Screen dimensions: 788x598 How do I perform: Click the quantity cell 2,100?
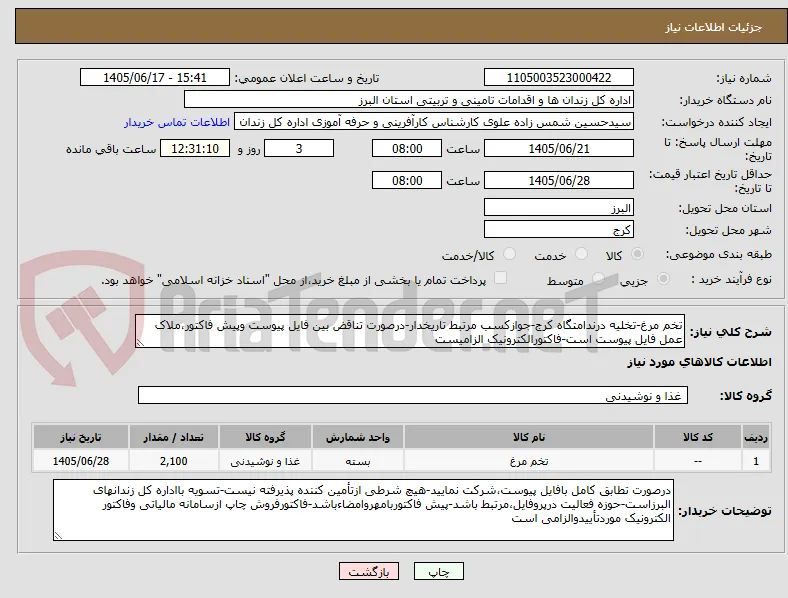tap(173, 461)
